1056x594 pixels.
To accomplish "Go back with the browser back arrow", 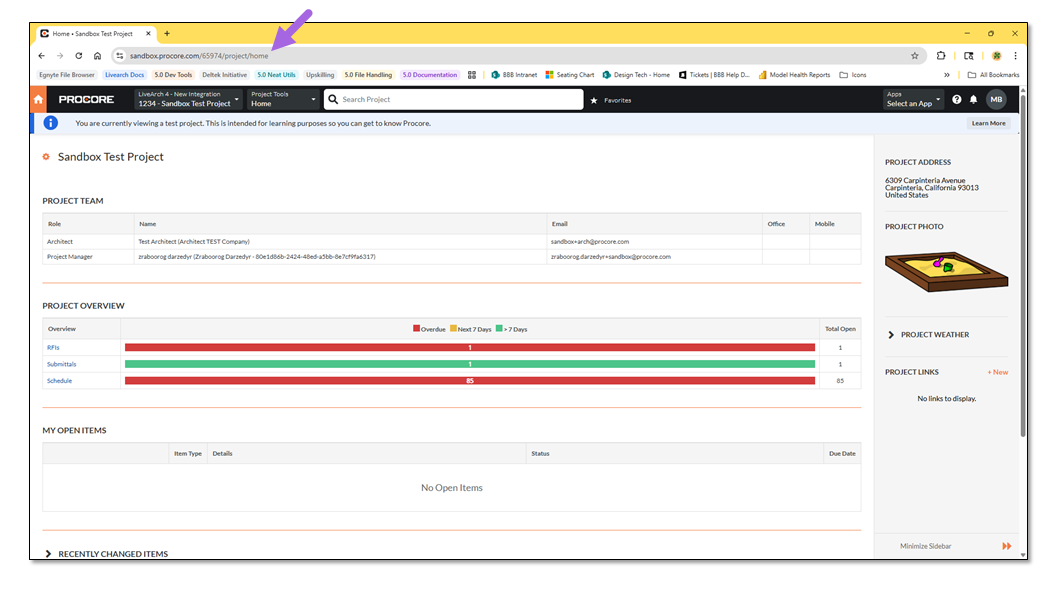I will tap(42, 56).
